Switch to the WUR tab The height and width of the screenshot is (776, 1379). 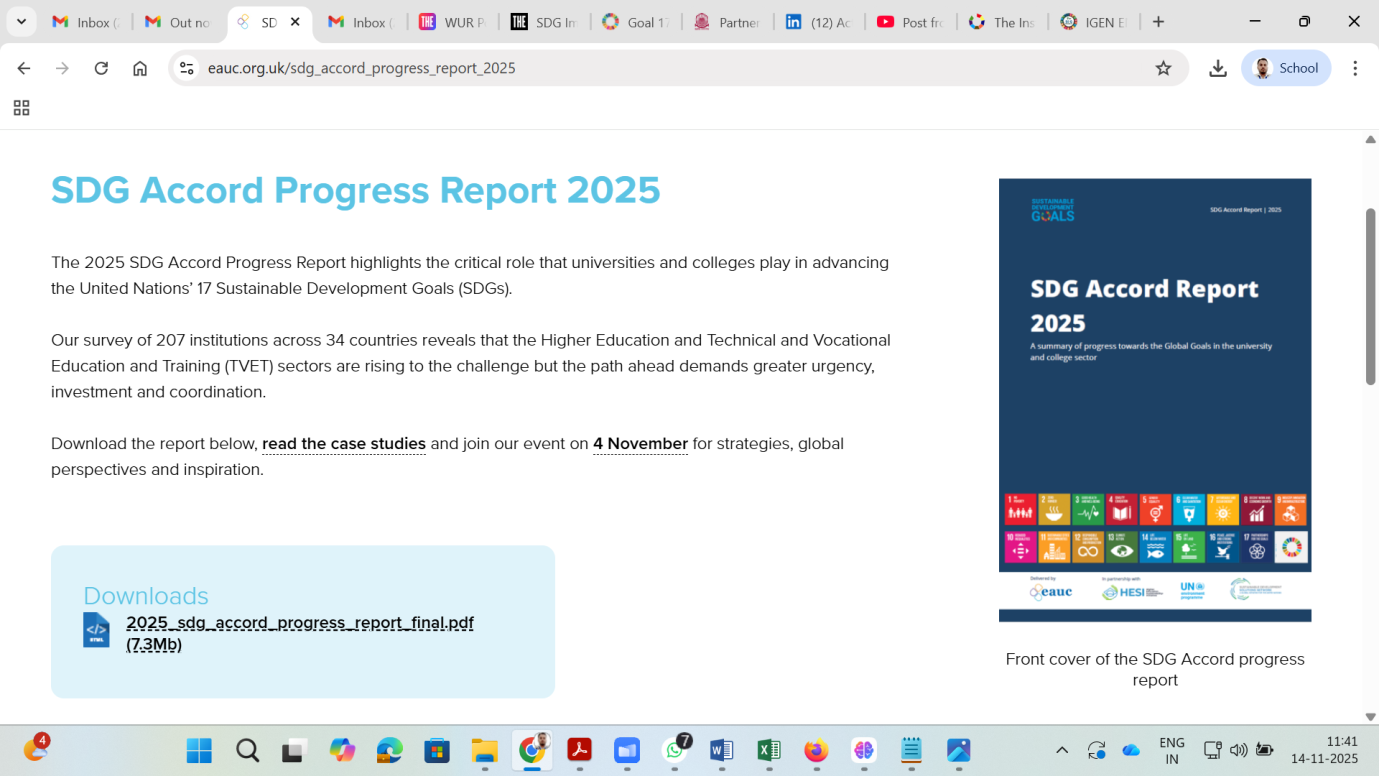pos(452,22)
